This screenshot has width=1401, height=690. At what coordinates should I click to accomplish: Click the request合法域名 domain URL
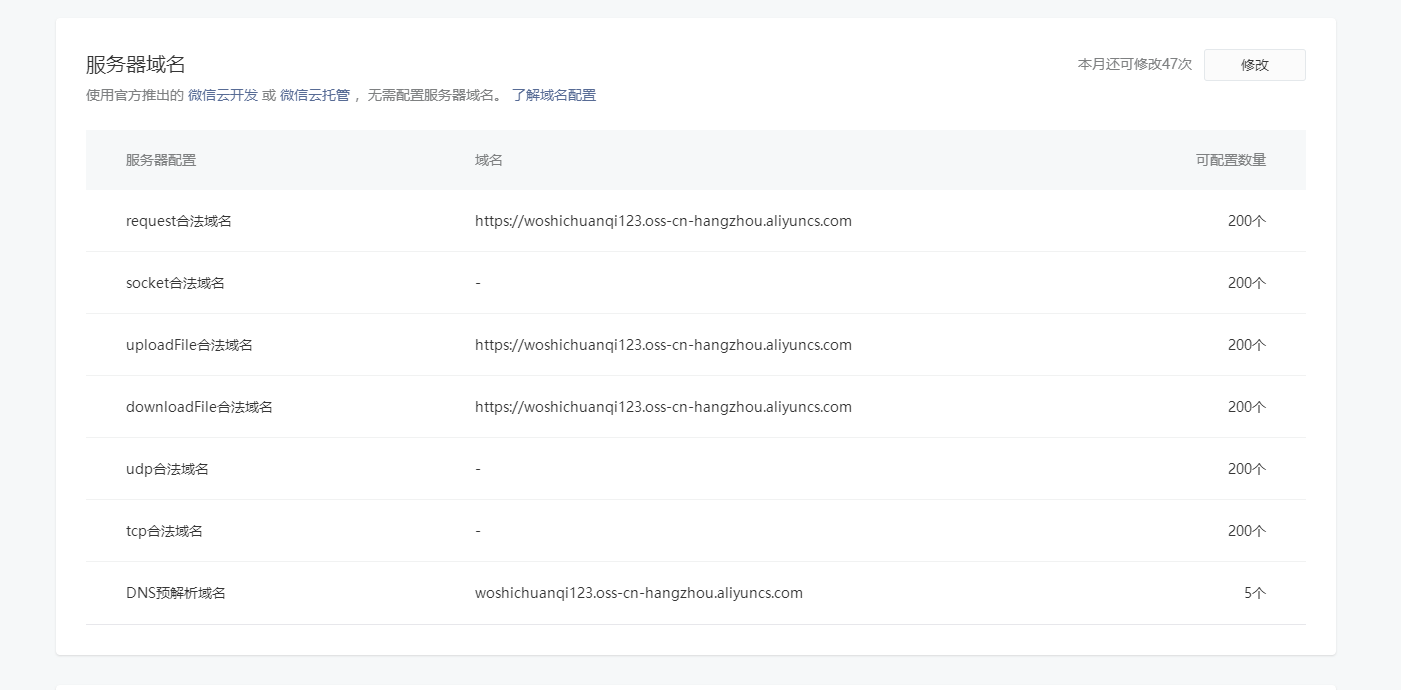pos(663,221)
